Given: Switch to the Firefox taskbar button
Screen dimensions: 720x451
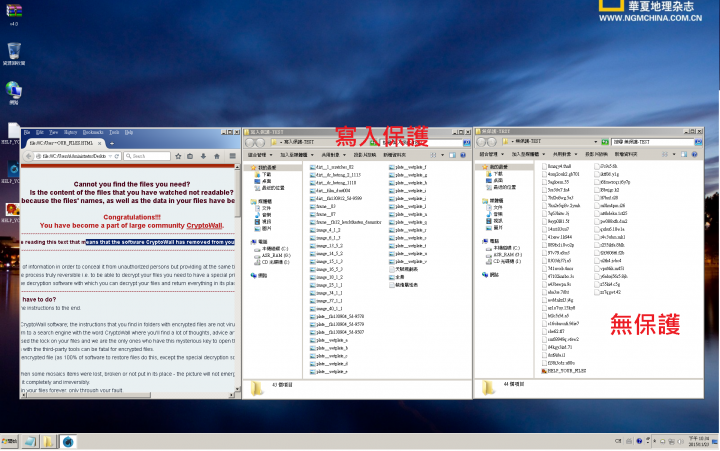Looking at the screenshot, I should point(68,441).
